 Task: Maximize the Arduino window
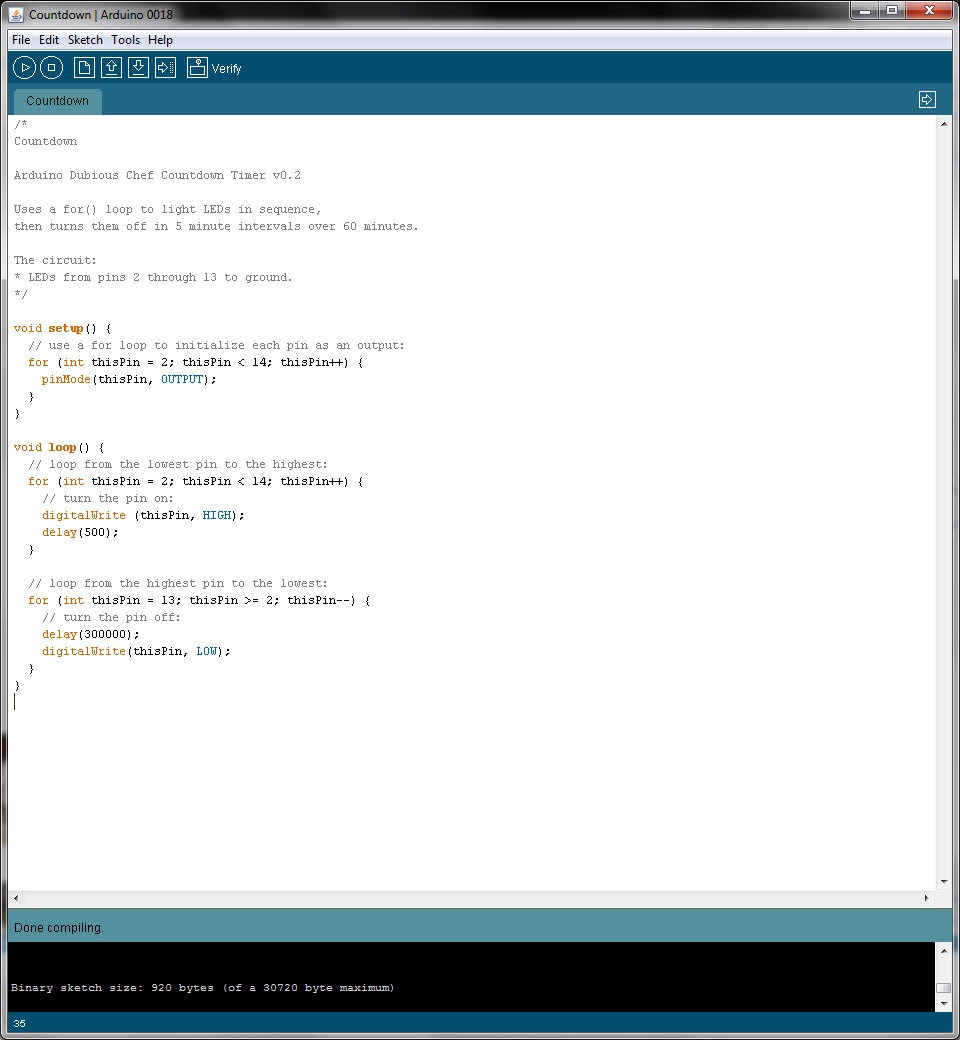click(892, 10)
